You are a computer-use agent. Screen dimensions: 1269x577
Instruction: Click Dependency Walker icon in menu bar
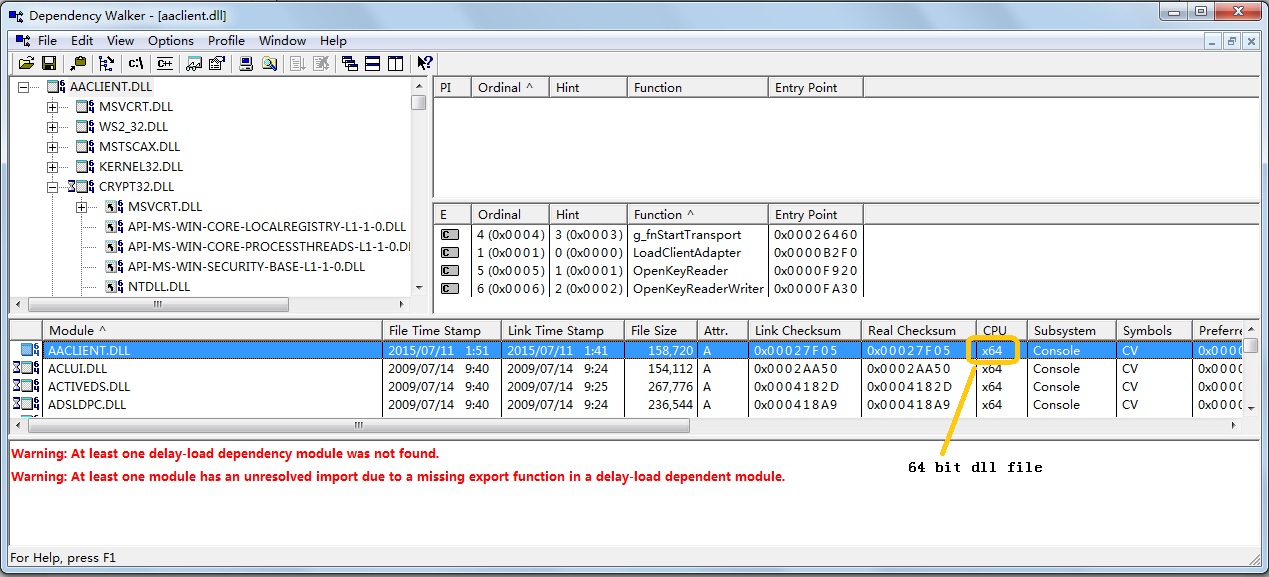coord(22,41)
